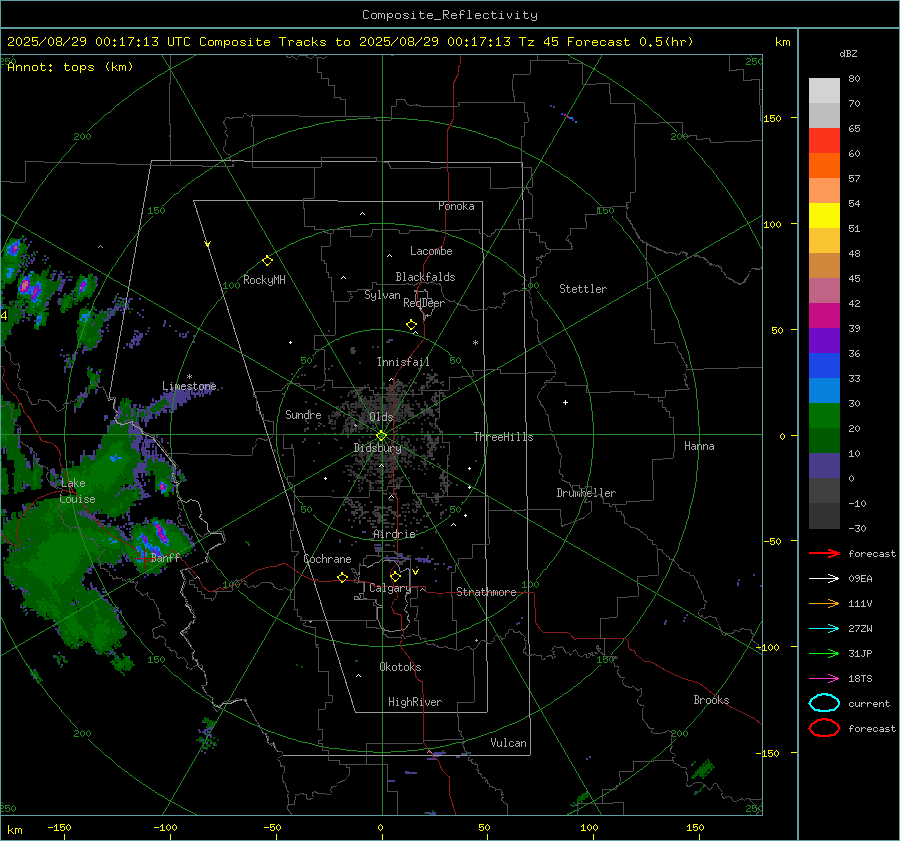Click the Calgary city label
The image size is (900, 841).
pyautogui.click(x=390, y=588)
